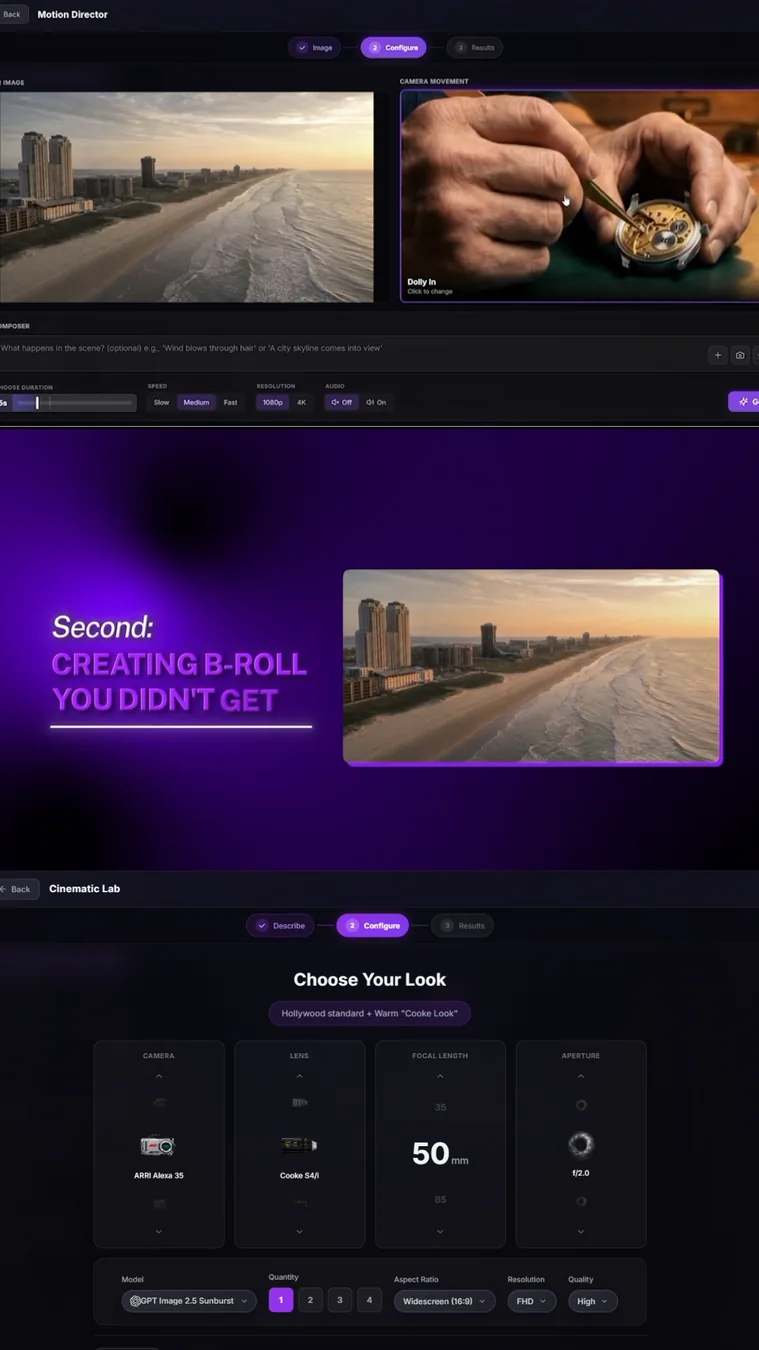Turn audio Off
The width and height of the screenshot is (759, 1350).
pos(341,402)
